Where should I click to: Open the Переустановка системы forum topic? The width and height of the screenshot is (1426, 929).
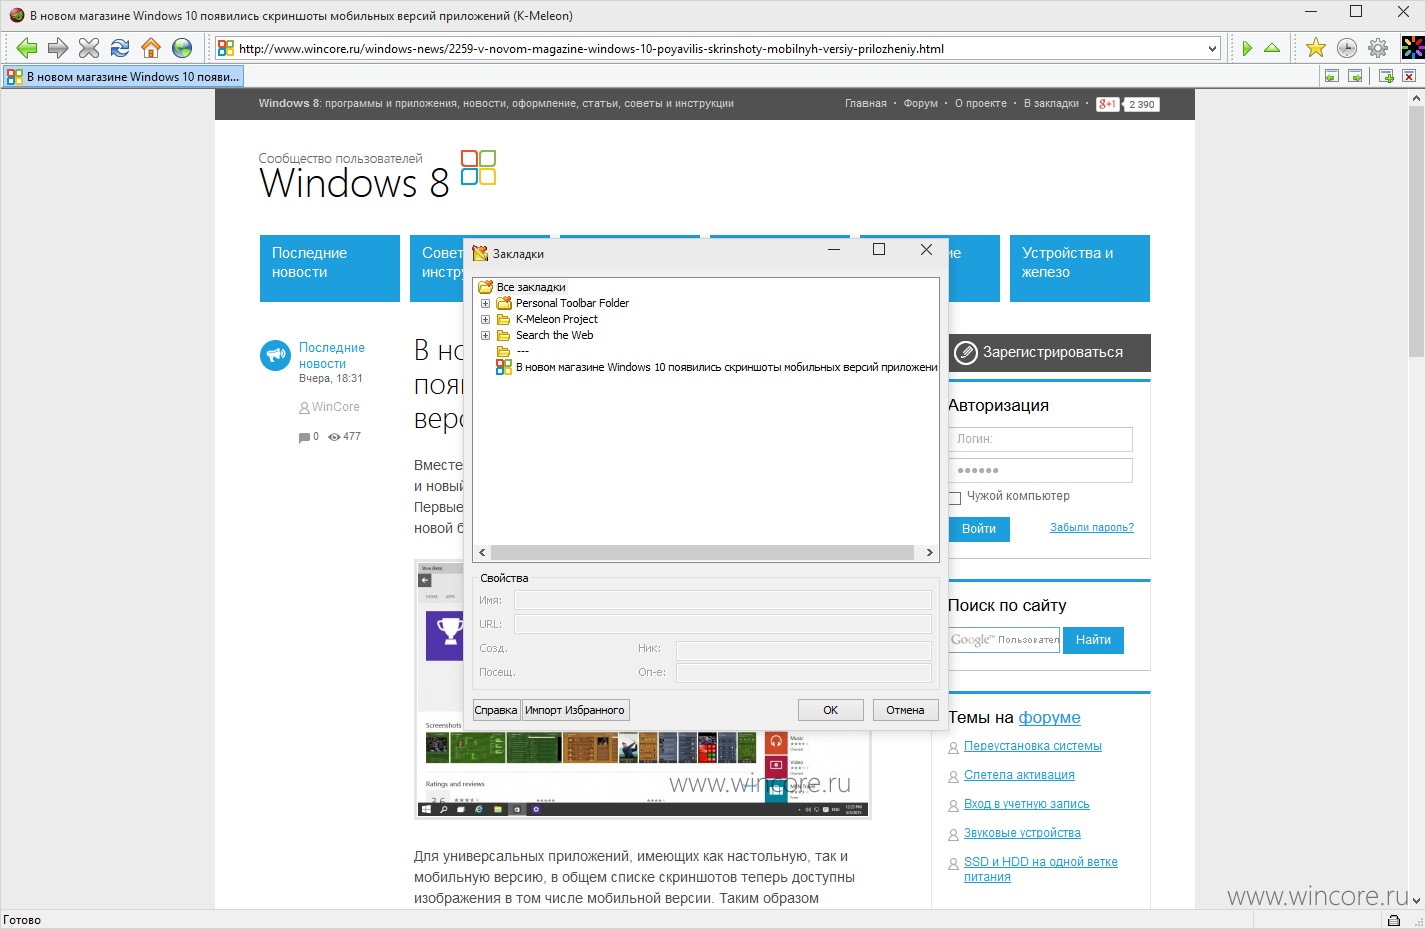click(x=1033, y=746)
